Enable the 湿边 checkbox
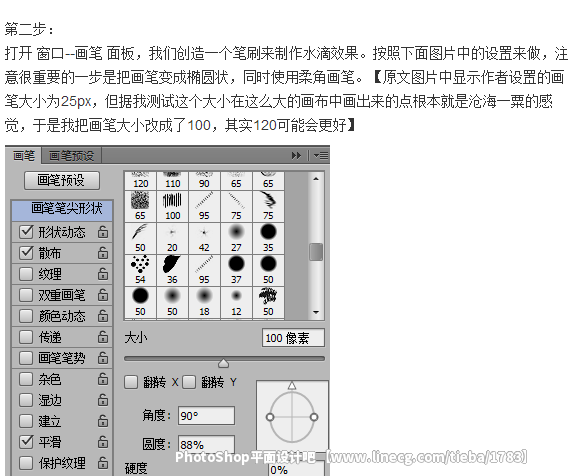Viewport: 583px width, 476px height. pyautogui.click(x=26, y=400)
